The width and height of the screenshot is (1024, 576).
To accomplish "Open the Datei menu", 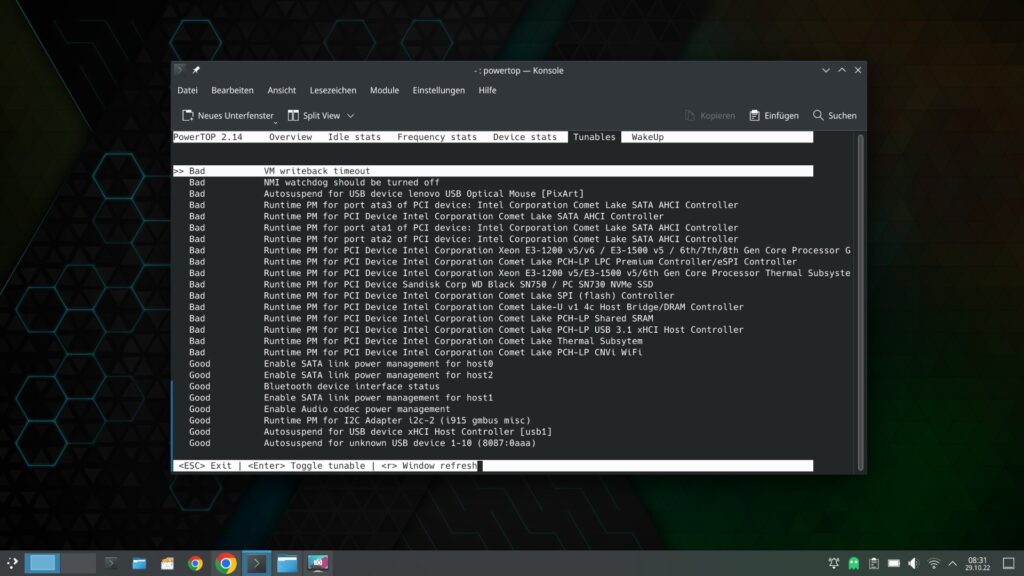I will click(x=187, y=90).
